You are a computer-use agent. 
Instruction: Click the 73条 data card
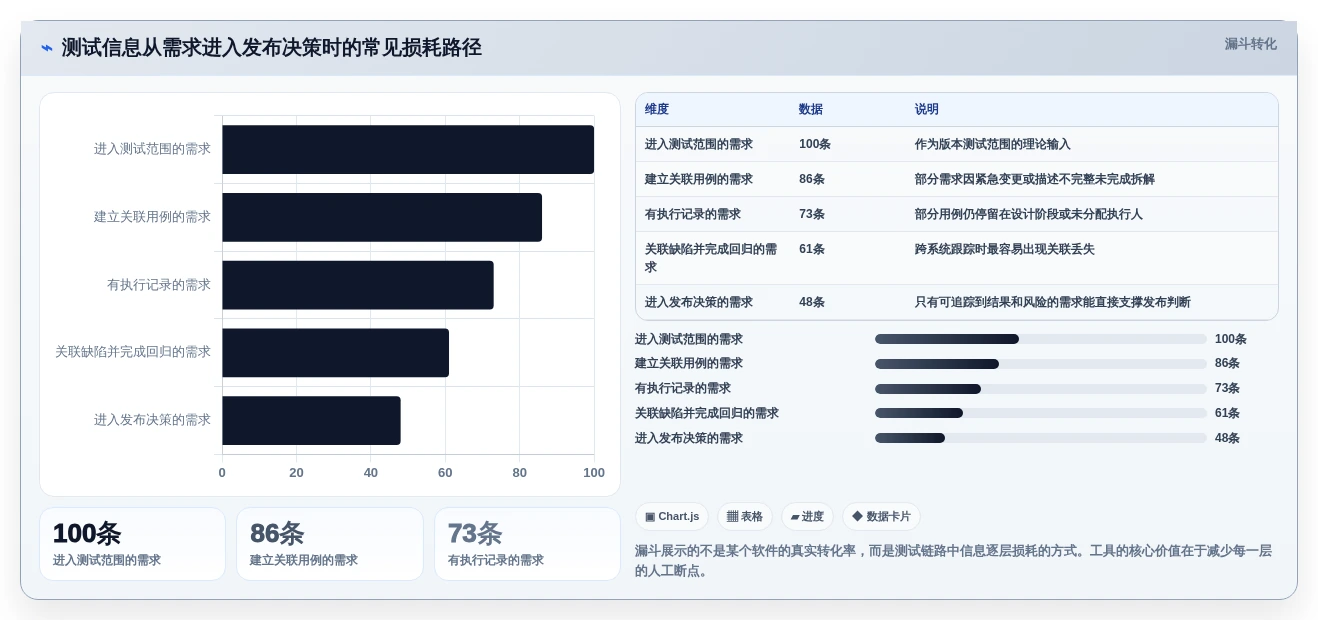point(527,544)
